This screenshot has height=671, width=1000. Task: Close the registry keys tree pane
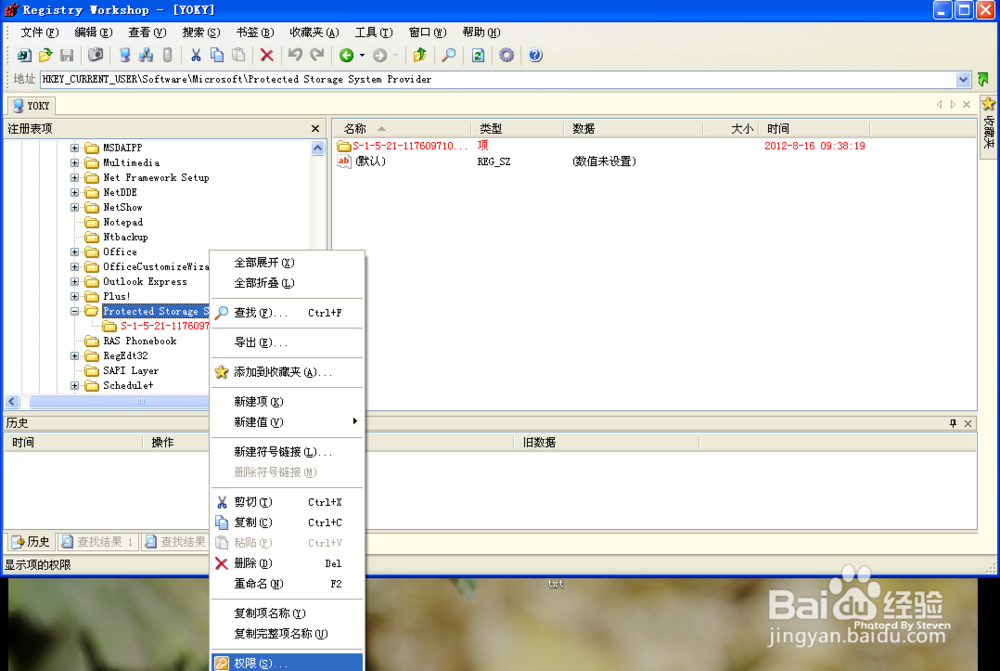tap(315, 129)
